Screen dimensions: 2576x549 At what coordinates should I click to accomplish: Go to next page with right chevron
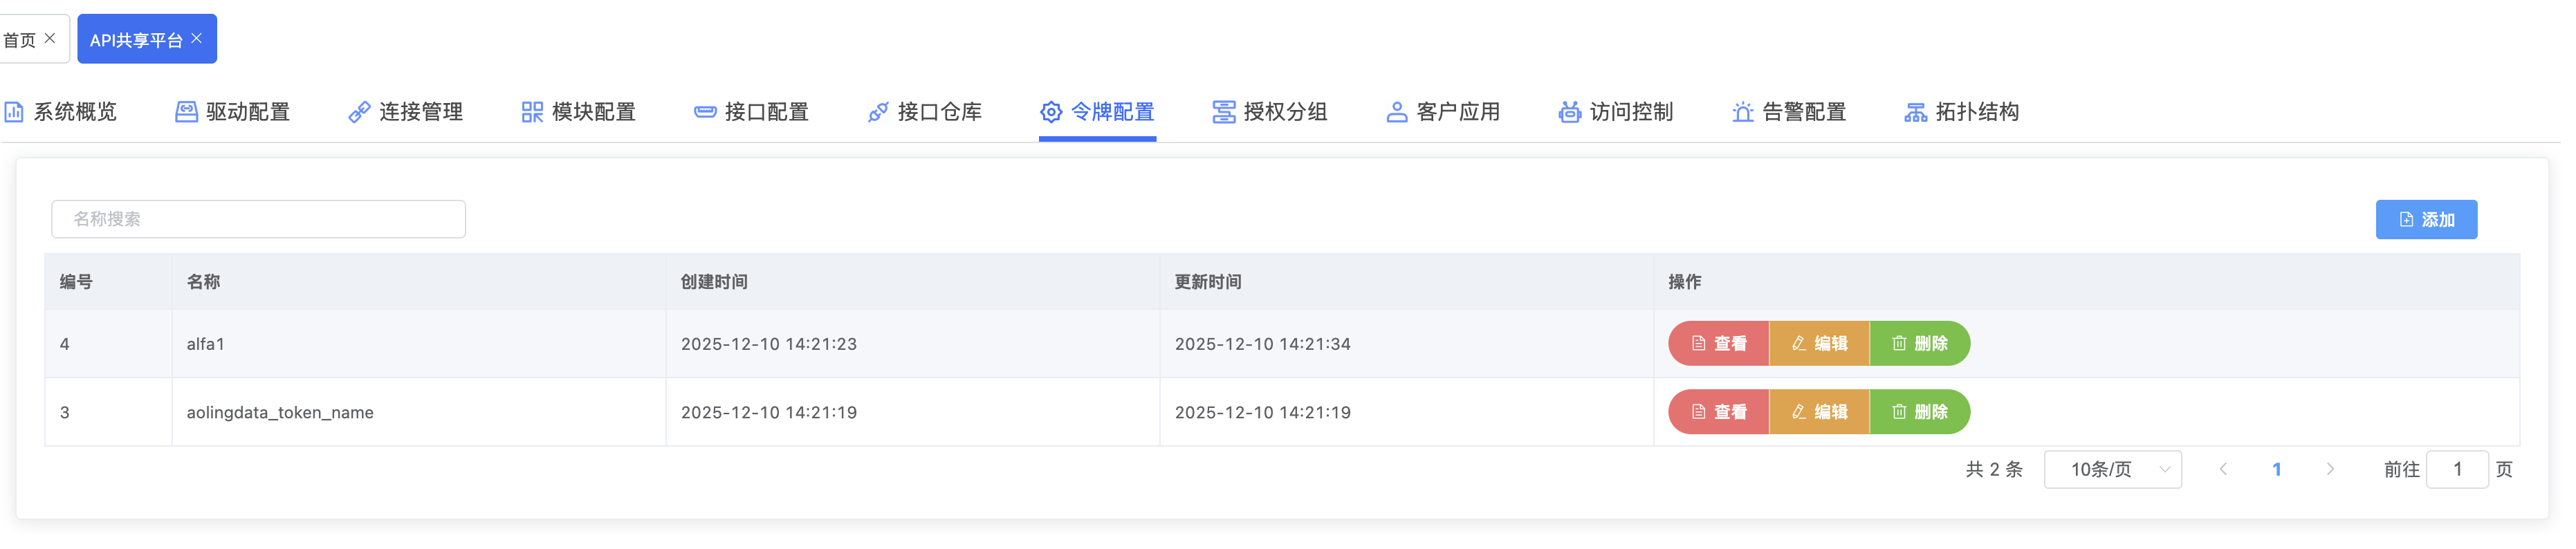click(x=2330, y=470)
